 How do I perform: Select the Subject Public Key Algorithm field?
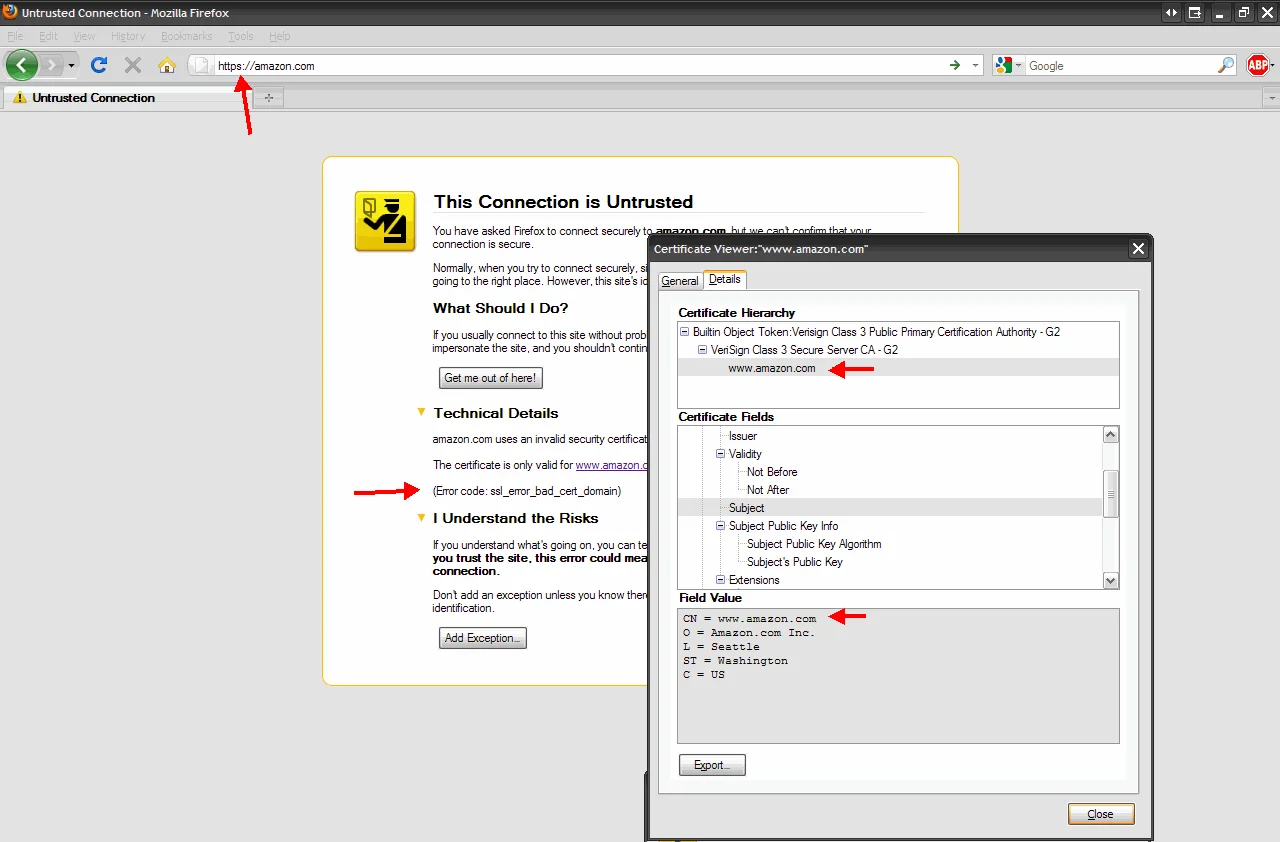[x=814, y=544]
